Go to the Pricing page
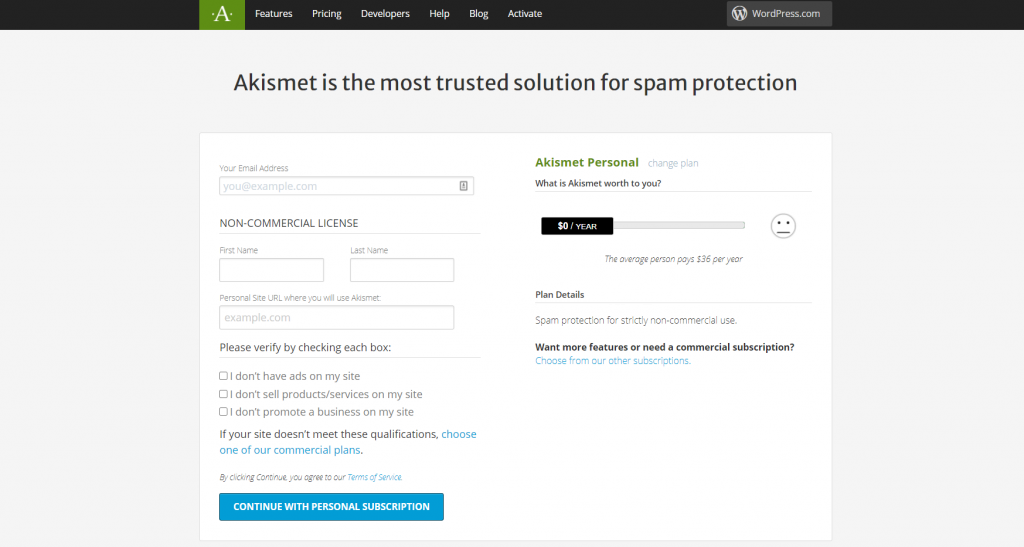 click(x=326, y=14)
